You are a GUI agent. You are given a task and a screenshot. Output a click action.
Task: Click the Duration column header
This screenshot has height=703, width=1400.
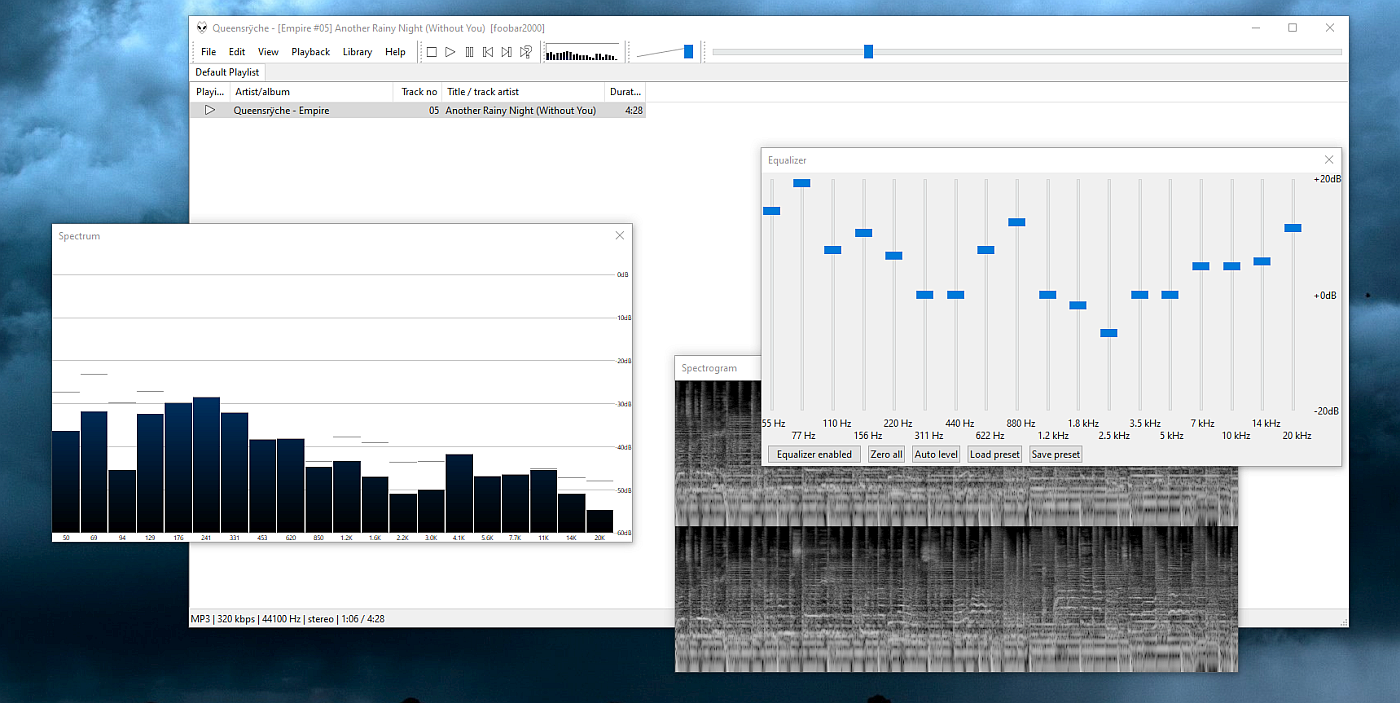[625, 92]
